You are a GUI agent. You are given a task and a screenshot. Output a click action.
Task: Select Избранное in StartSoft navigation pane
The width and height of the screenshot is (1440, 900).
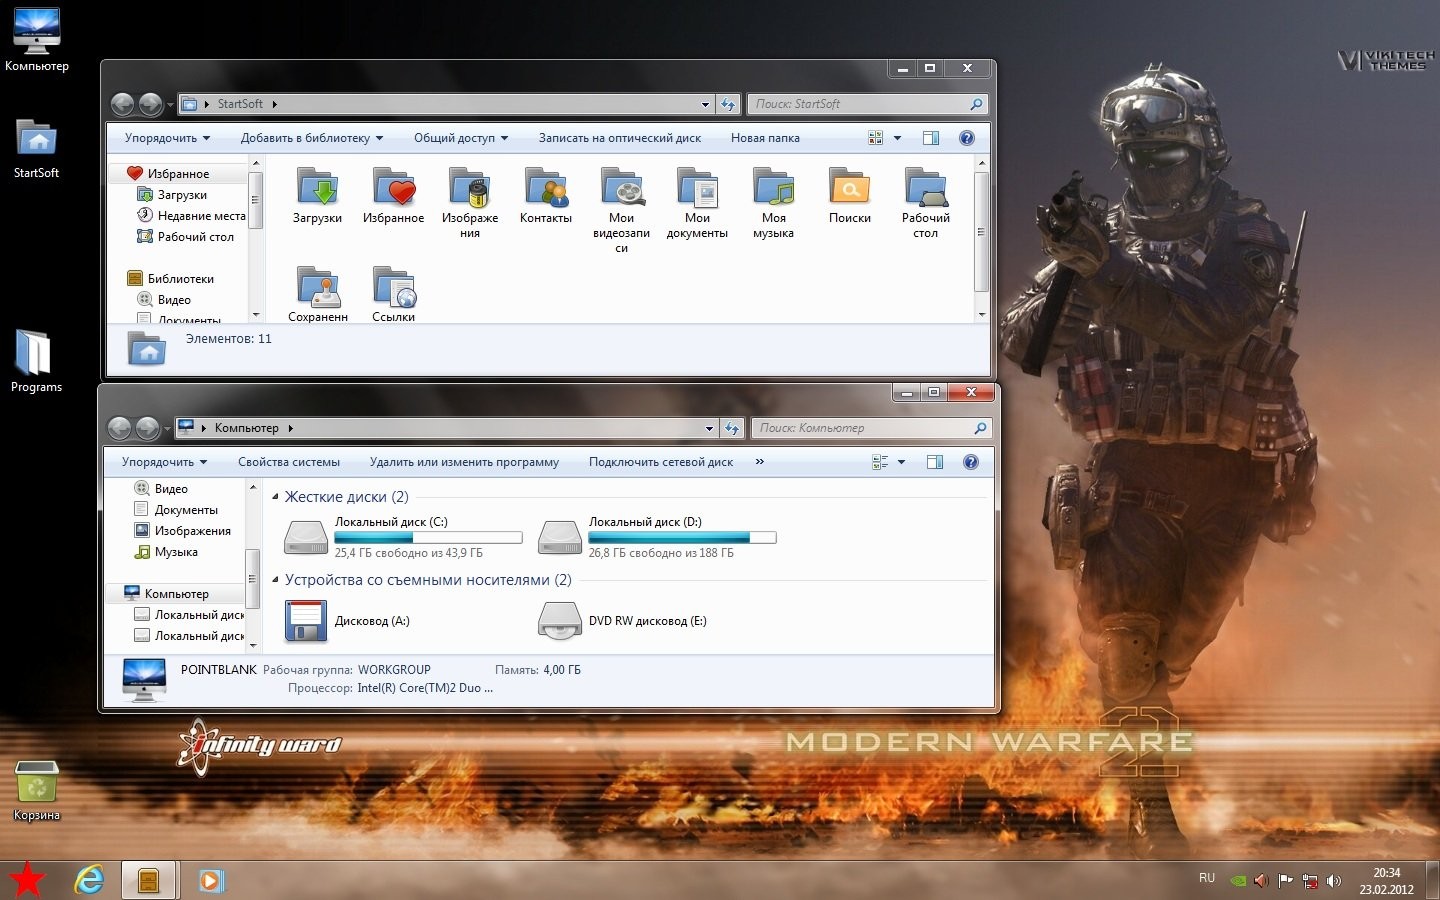click(x=178, y=174)
